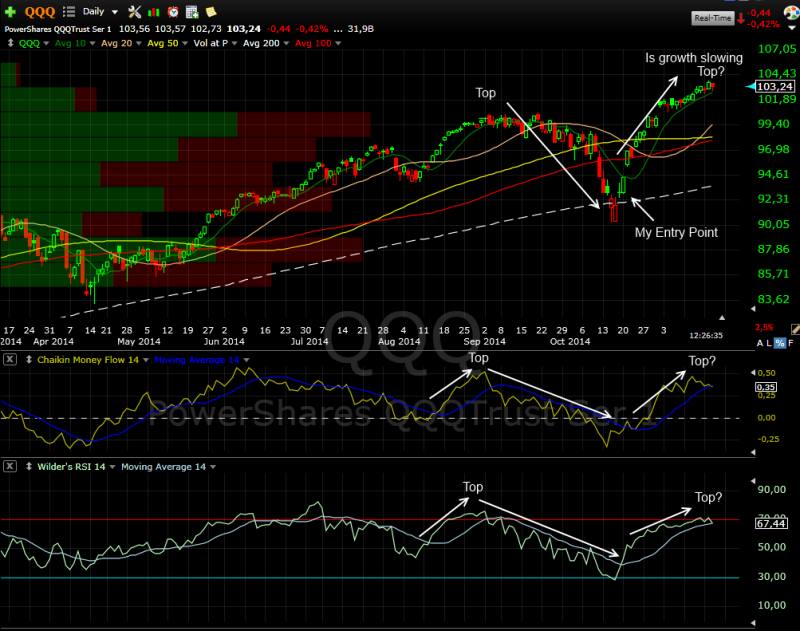Open the watchlist list icon beside QQQ
Screen dimensions: 800x631
pos(68,11)
